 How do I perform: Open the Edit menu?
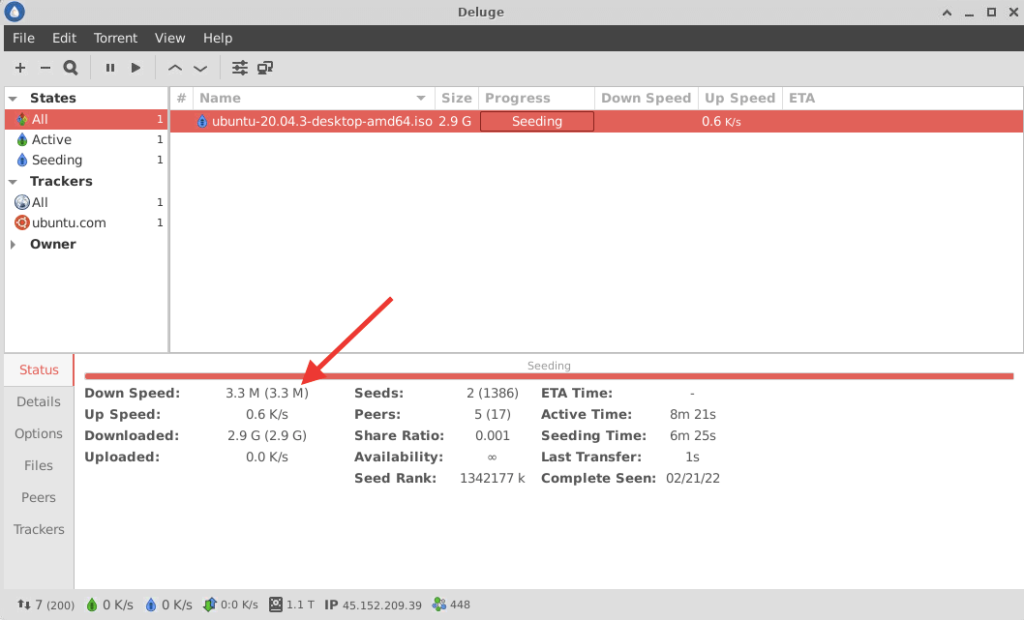64,38
